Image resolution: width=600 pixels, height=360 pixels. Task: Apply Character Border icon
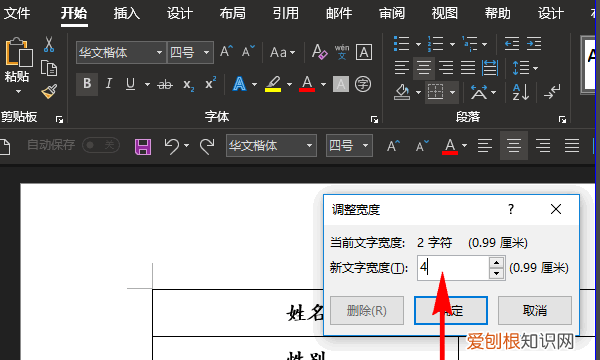point(364,52)
